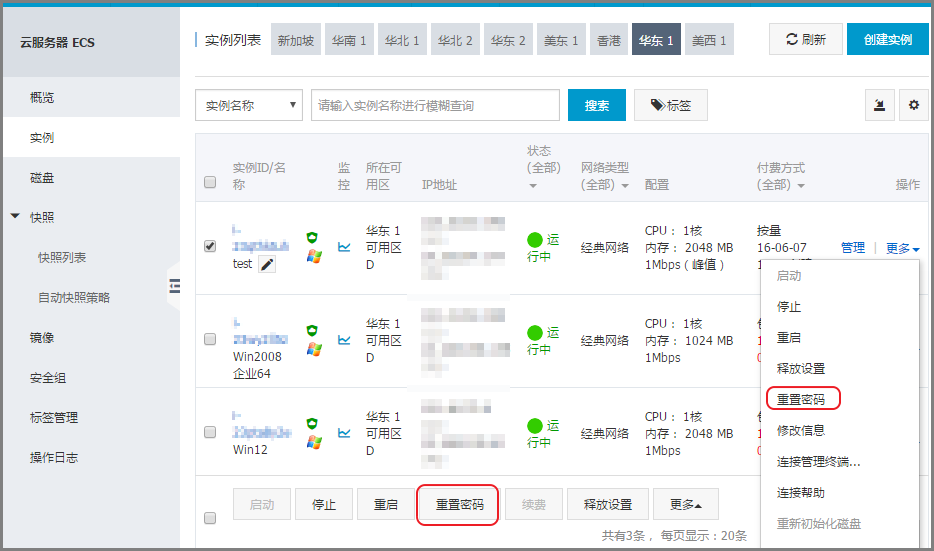This screenshot has height=551, width=934.
Task: Open 镜像 in the sidebar
Action: coord(92,338)
